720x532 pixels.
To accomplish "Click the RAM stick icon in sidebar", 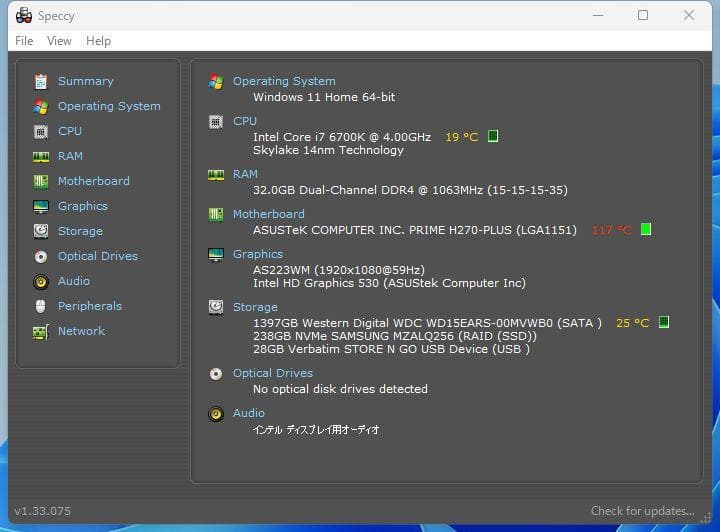I will click(x=41, y=157).
